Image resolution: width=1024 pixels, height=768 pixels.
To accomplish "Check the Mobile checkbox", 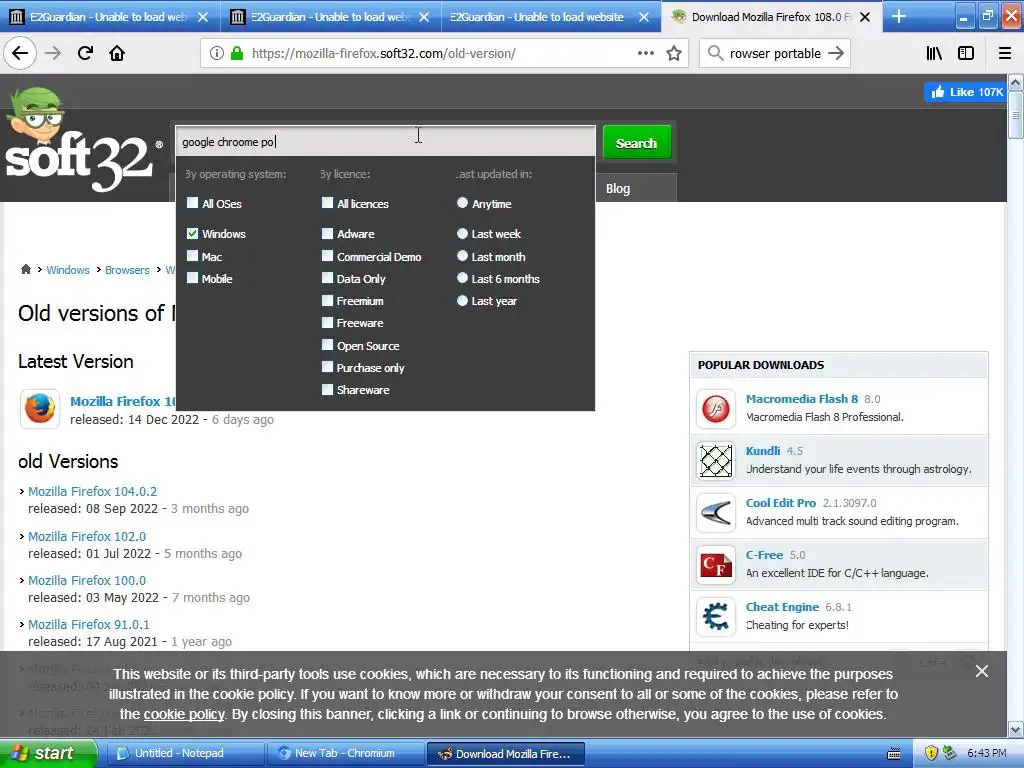I will point(192,278).
